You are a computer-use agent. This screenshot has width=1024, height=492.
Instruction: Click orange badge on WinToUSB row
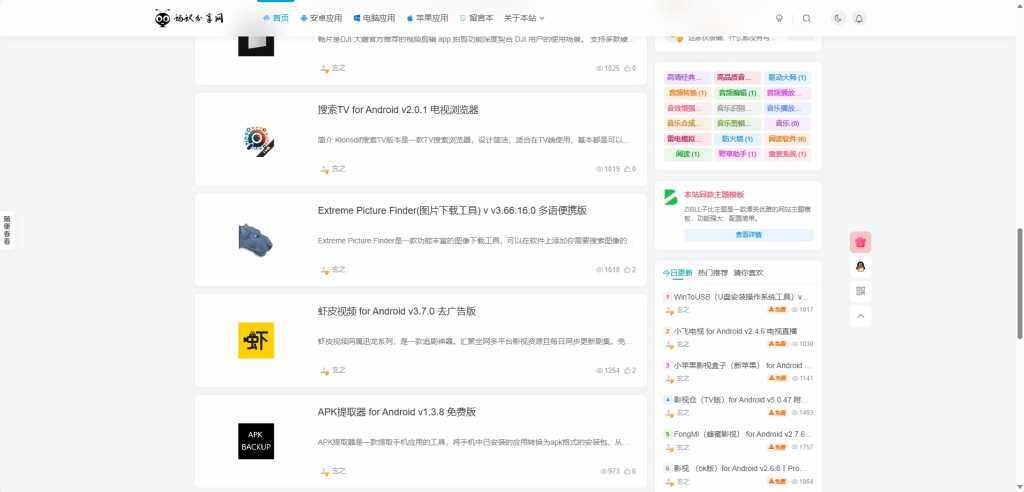tap(777, 310)
